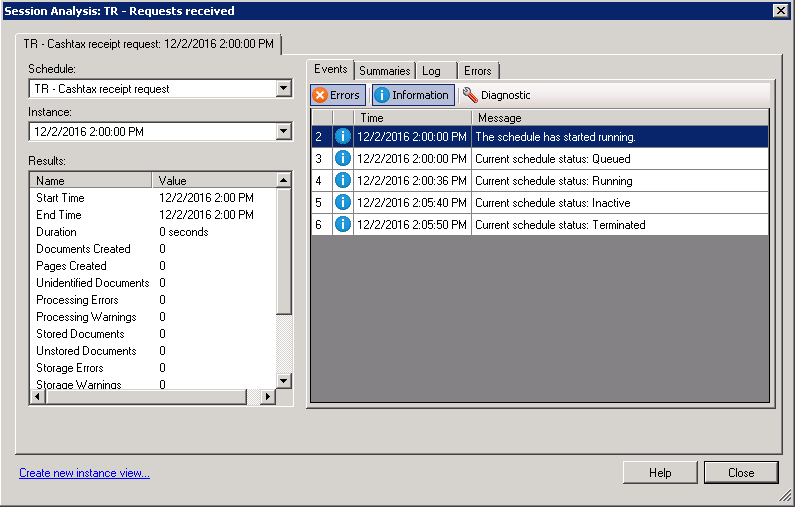This screenshot has height=510, width=798.
Task: Open the Schedule dropdown
Action: [x=284, y=89]
